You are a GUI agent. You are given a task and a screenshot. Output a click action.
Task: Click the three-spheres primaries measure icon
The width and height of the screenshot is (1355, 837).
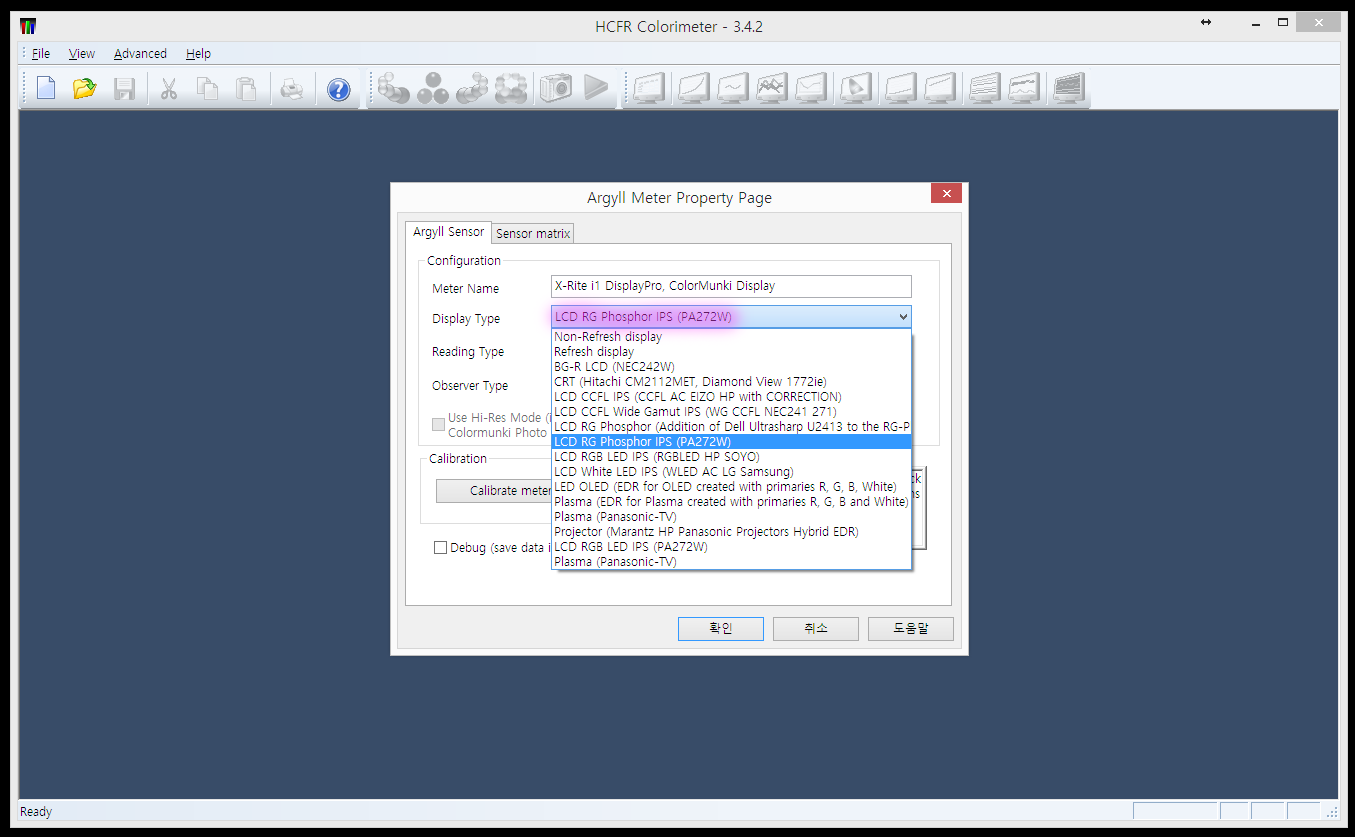coord(433,89)
